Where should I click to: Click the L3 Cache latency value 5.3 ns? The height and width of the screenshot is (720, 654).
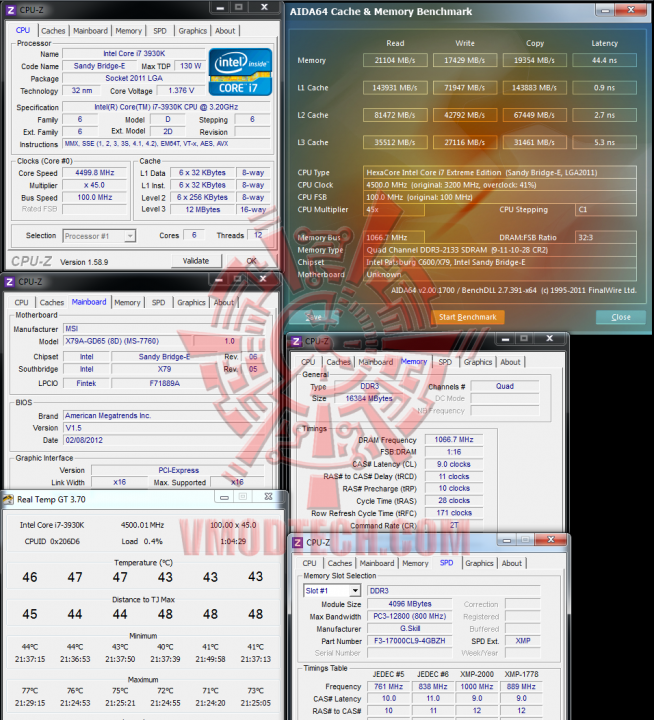click(604, 142)
